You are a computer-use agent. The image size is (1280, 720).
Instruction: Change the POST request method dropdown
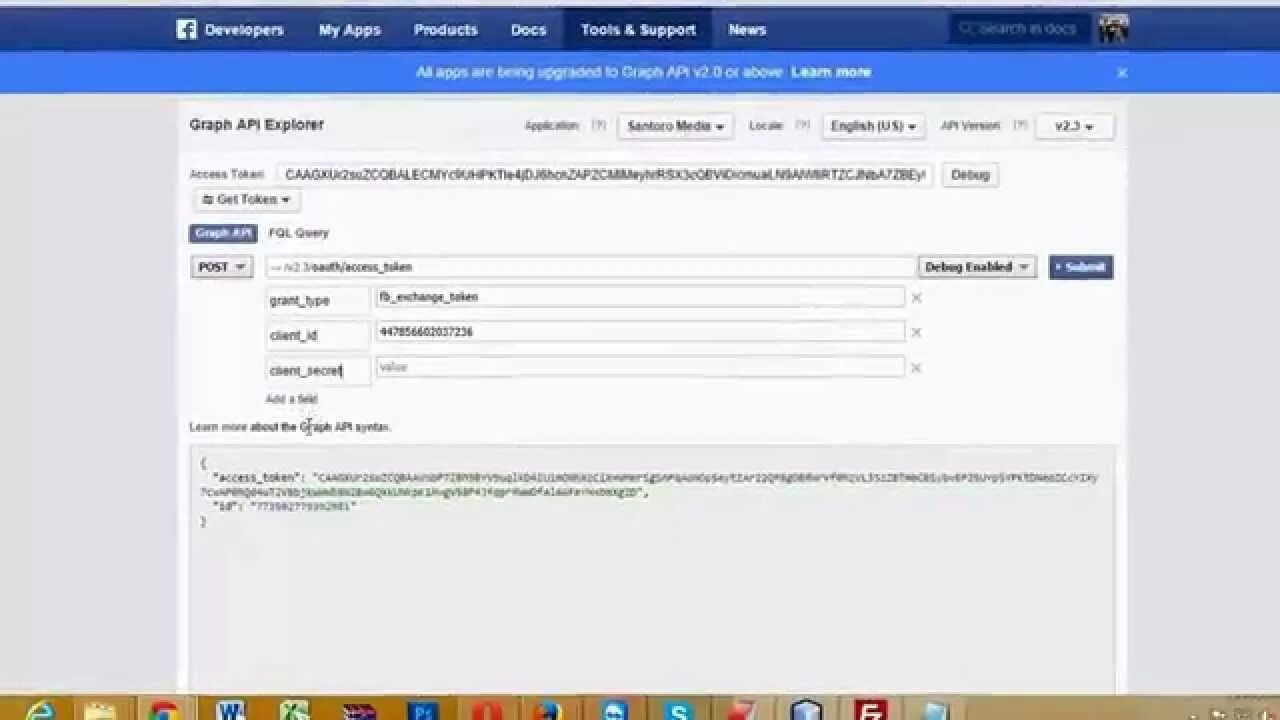(222, 267)
